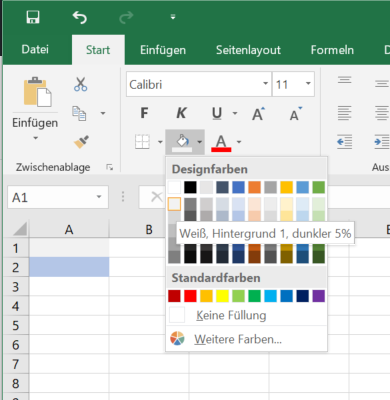Pick dark red standard color swatch
Screen dimensions: 390x400
[x=174, y=296]
